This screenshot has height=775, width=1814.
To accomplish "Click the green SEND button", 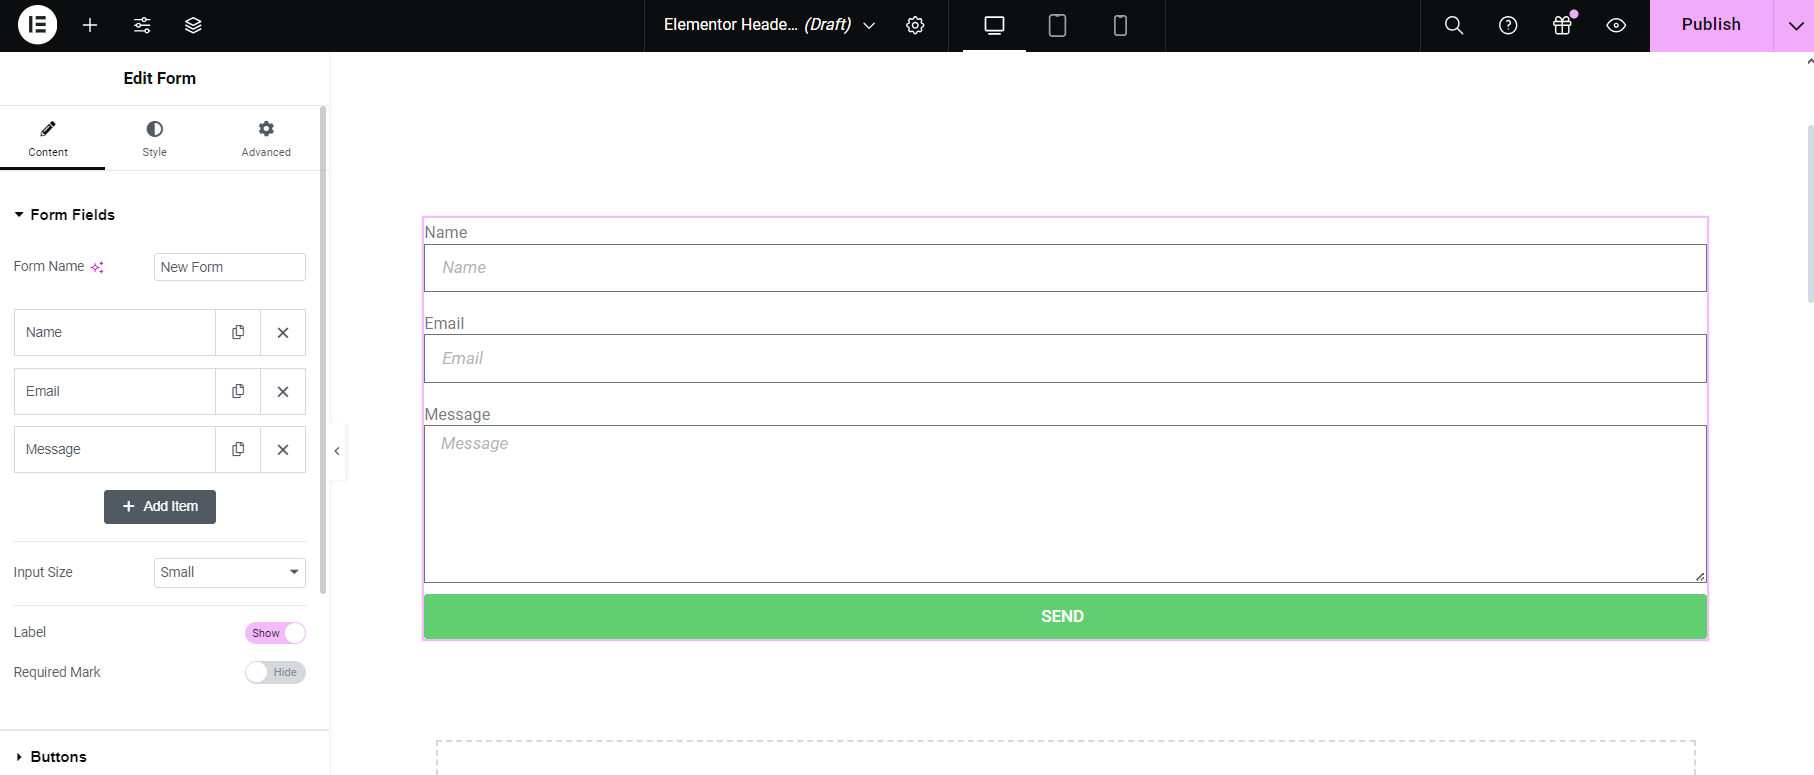I will pos(1065,616).
